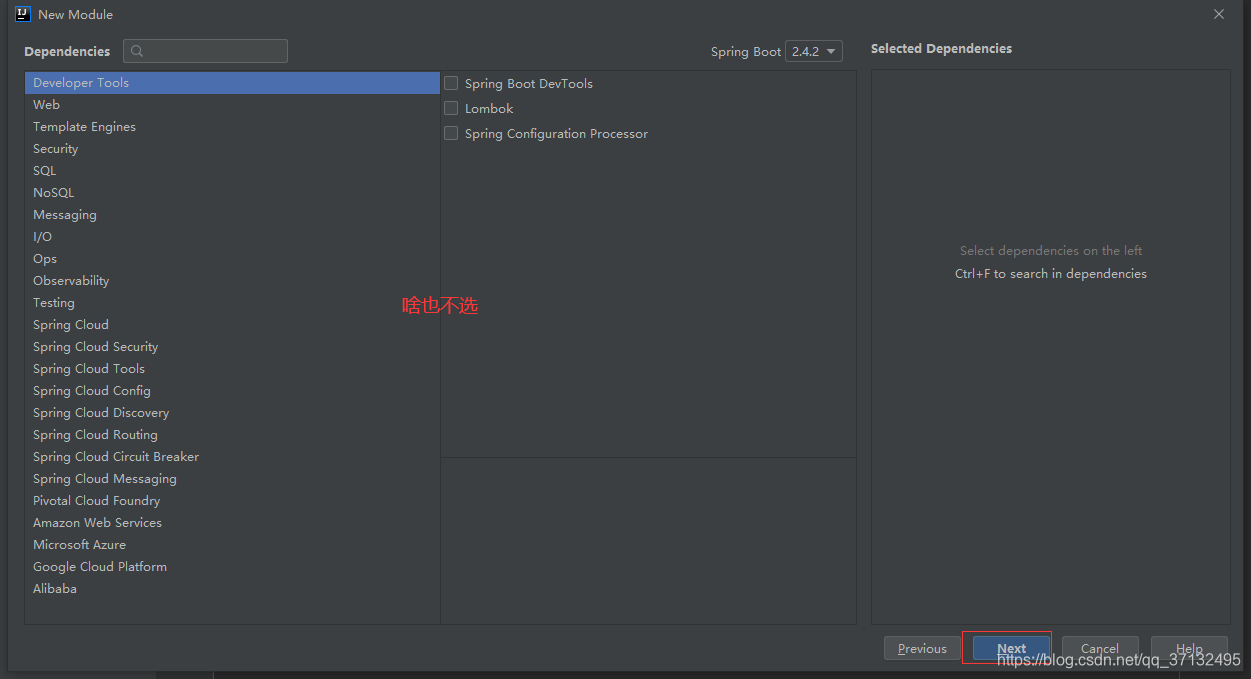Select Spring Cloud Circuit Breaker category
This screenshot has width=1251, height=679.
(232, 457)
